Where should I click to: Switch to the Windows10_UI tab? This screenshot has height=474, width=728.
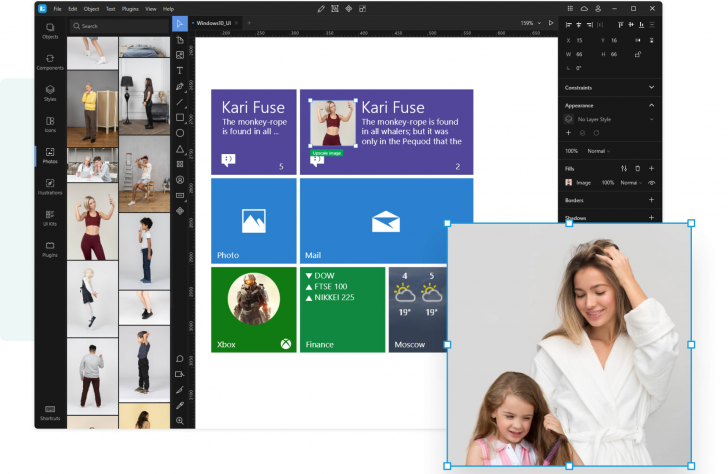tap(214, 23)
